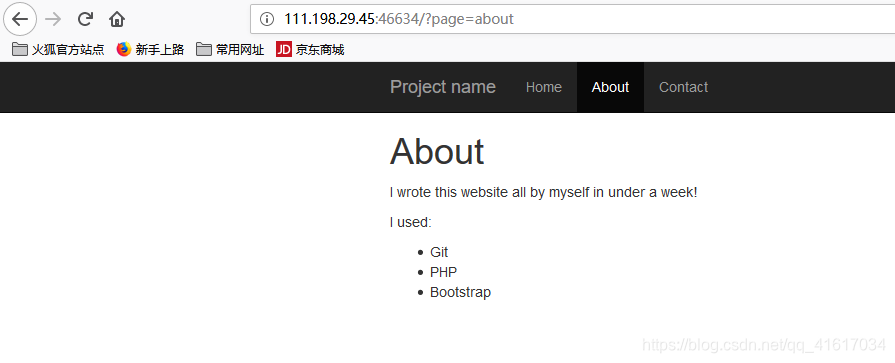The height and width of the screenshot is (363, 895).
Task: Click the Bootstrap list item
Action: [x=460, y=292]
